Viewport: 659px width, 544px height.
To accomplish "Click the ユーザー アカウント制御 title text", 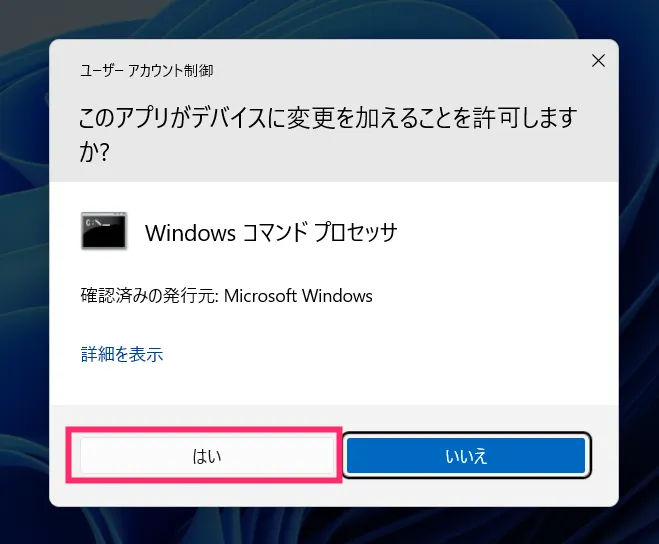I will (147, 70).
